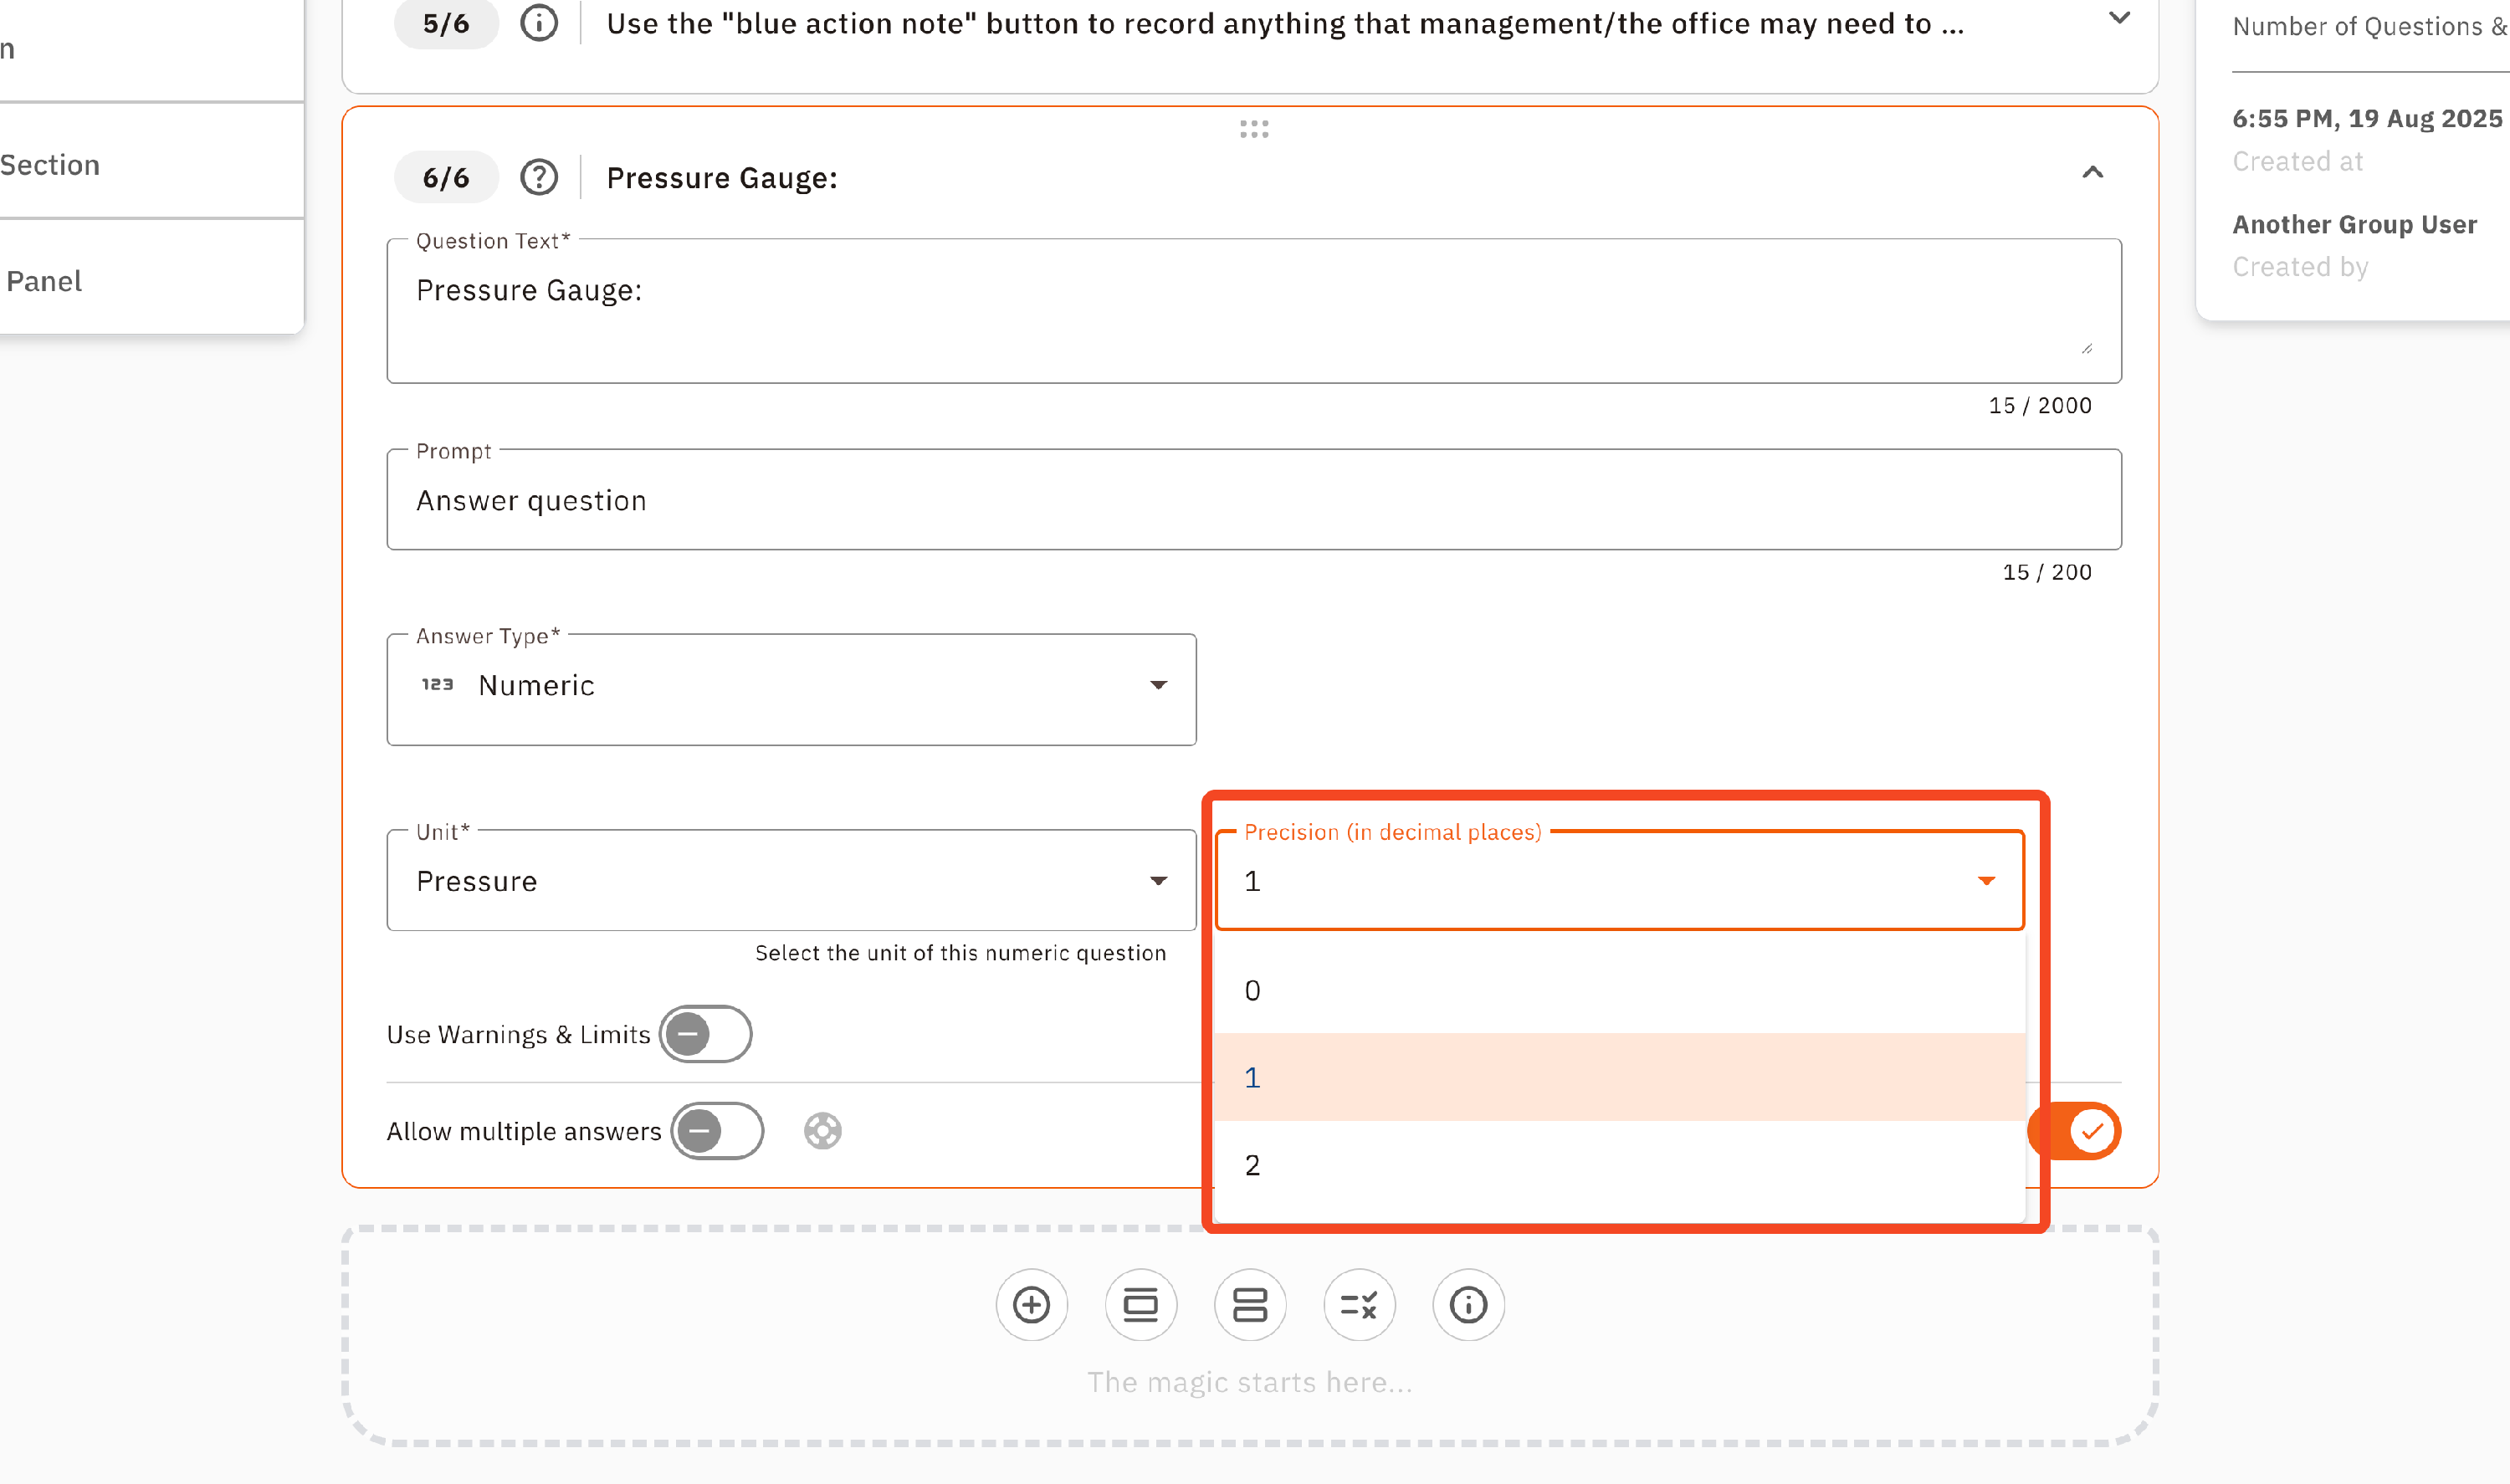
Task: Click the Question Text field
Action: click(x=1252, y=310)
